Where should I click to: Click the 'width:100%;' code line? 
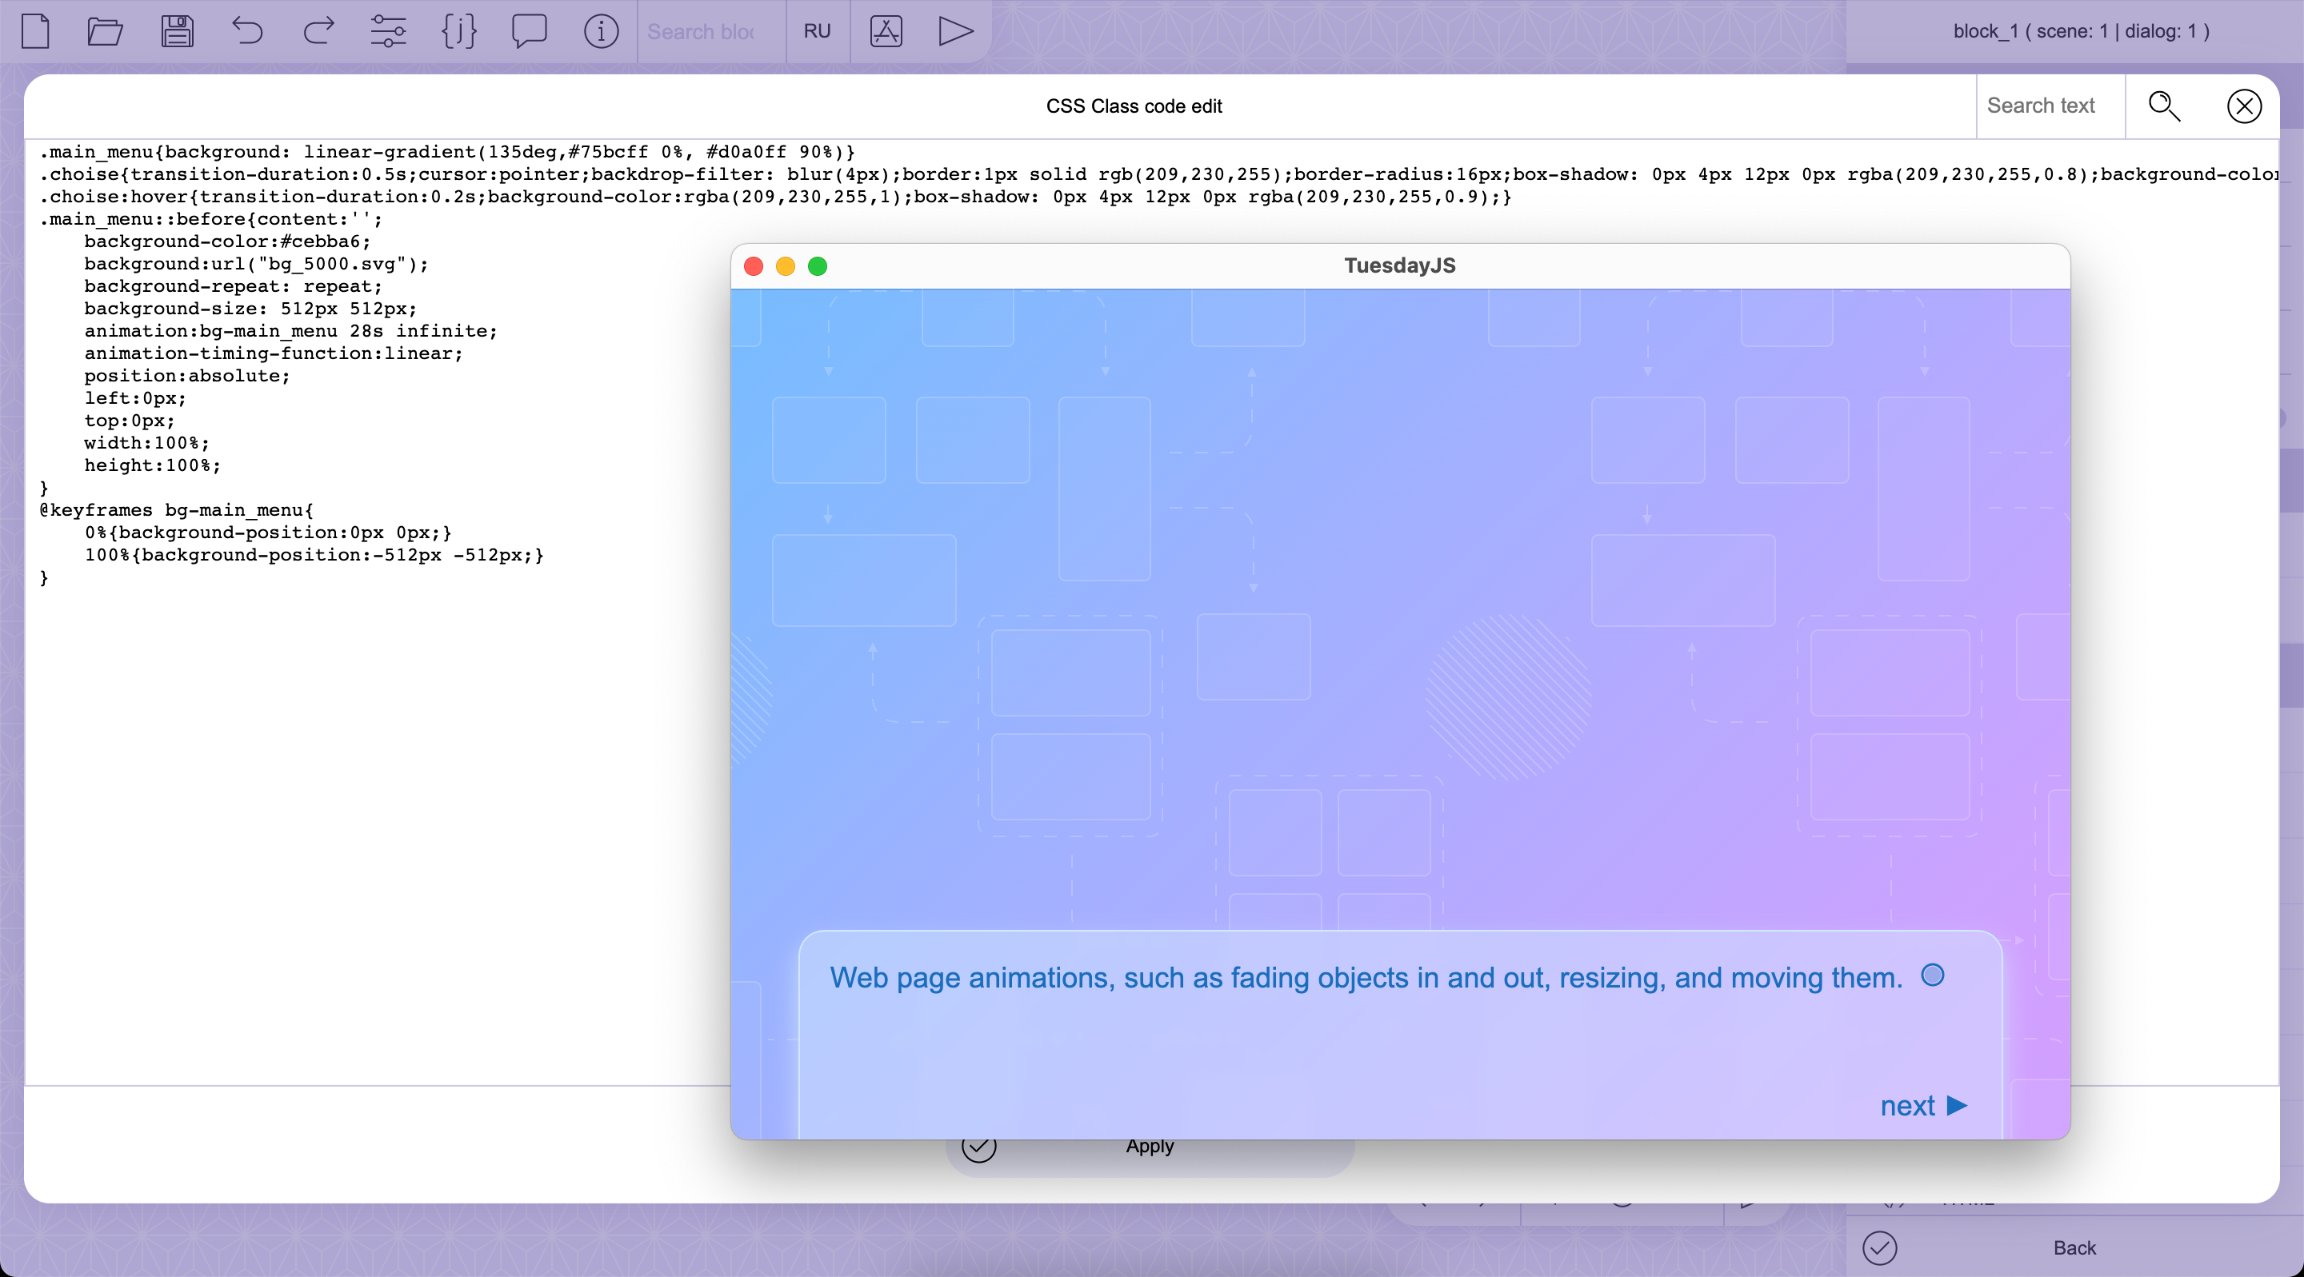coord(146,443)
